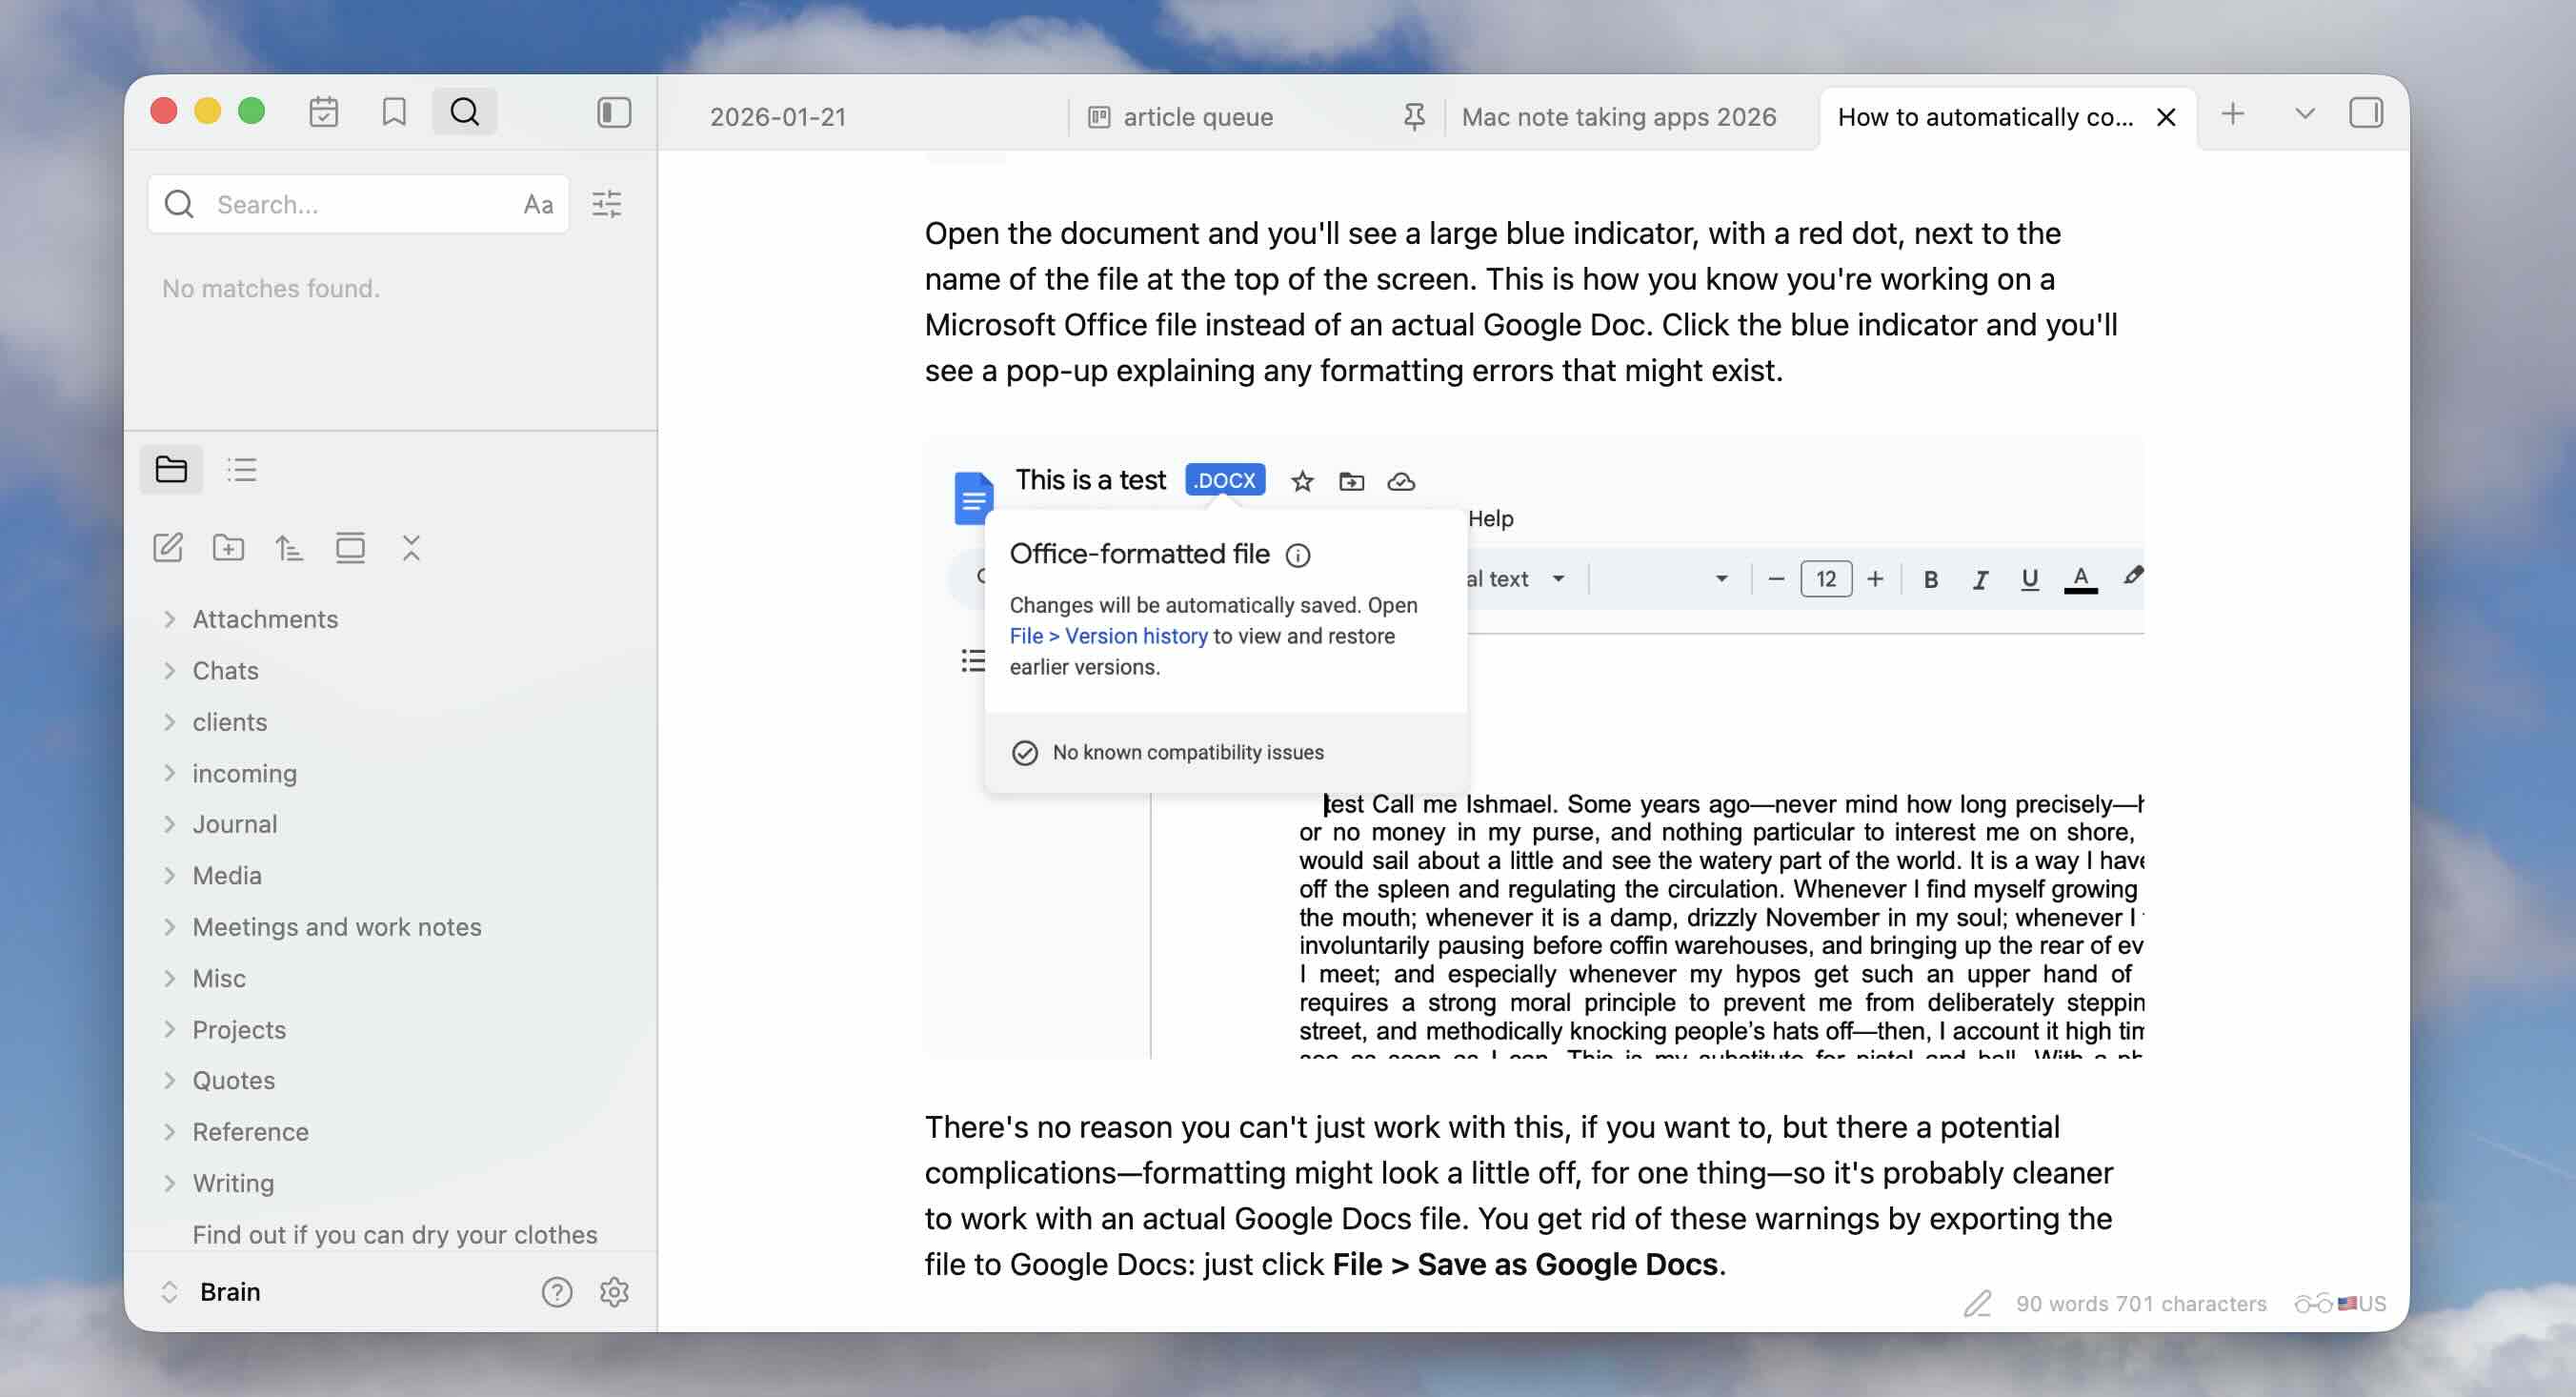This screenshot has width=2576, height=1397.
Task: Open Brain vault switcher
Action: click(x=229, y=1292)
